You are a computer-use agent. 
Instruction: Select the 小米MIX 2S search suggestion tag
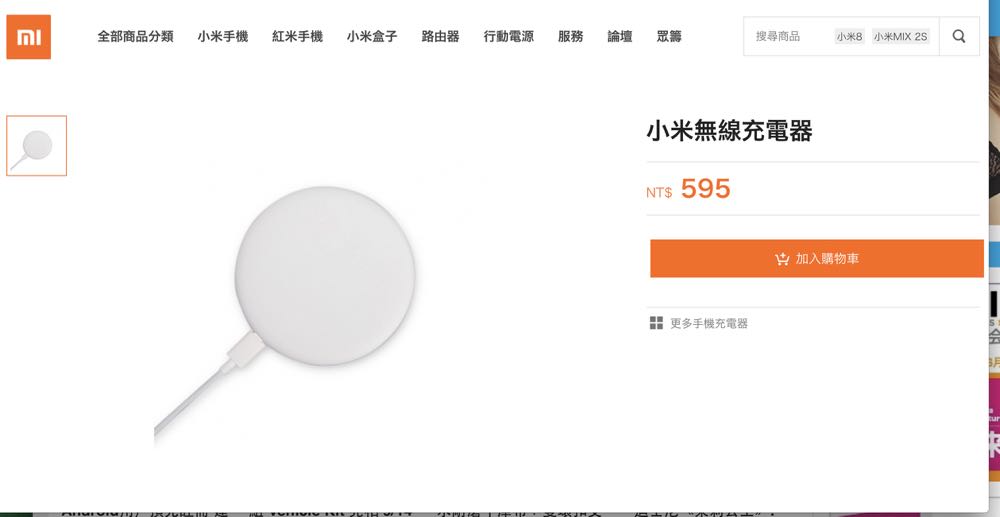click(900, 37)
